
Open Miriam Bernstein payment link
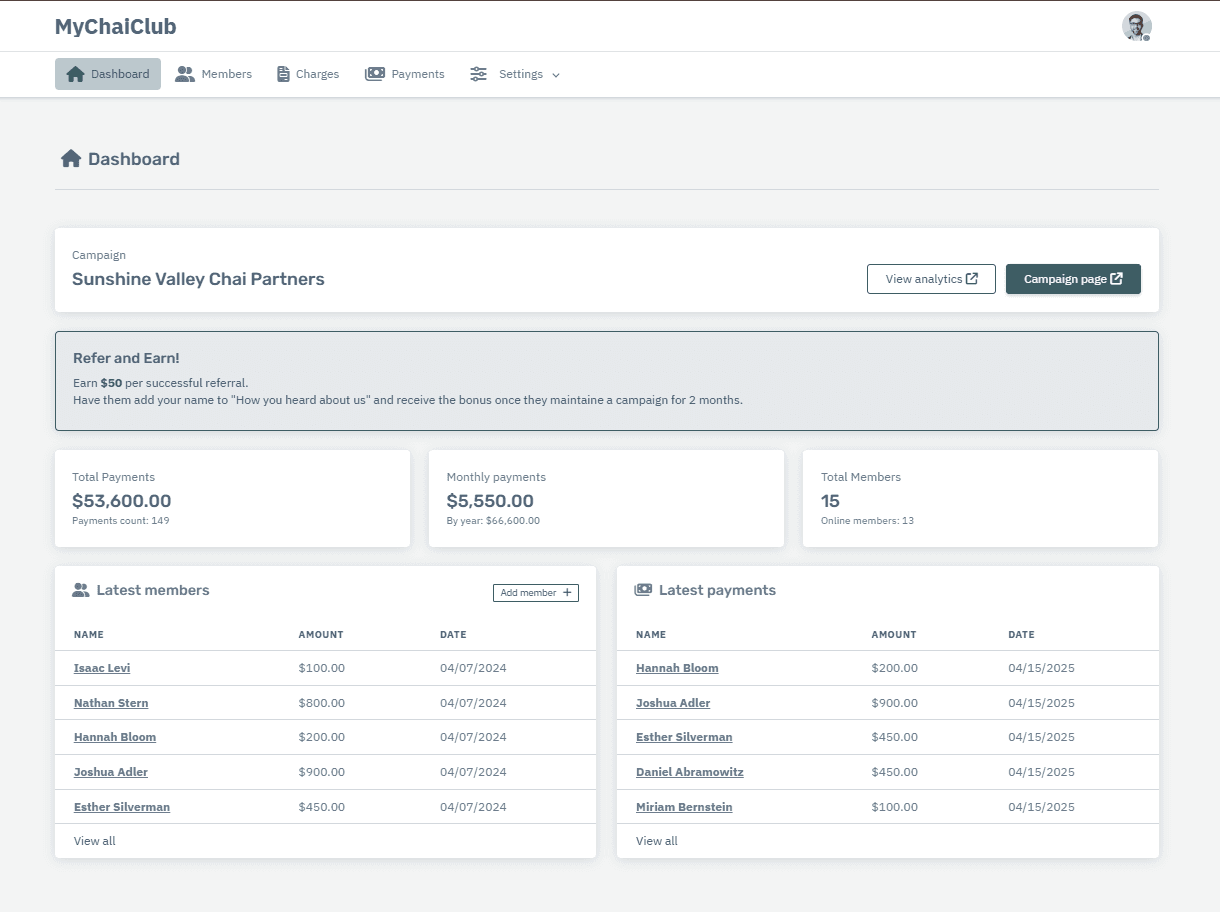(x=684, y=807)
